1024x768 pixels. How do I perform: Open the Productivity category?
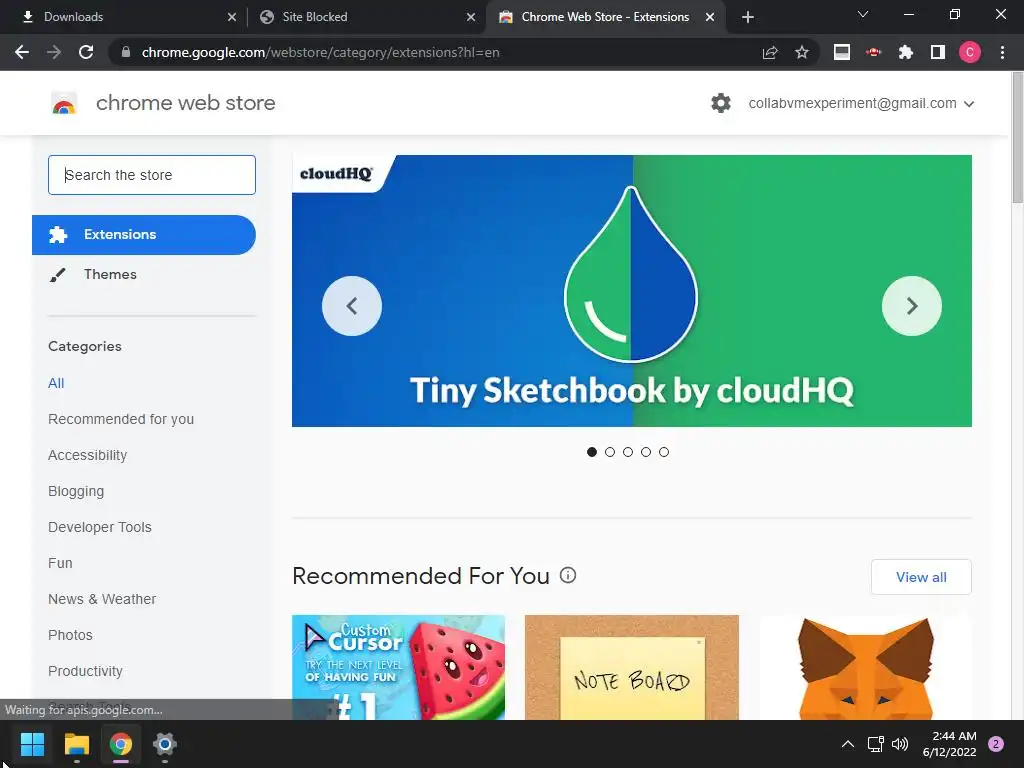coord(86,671)
